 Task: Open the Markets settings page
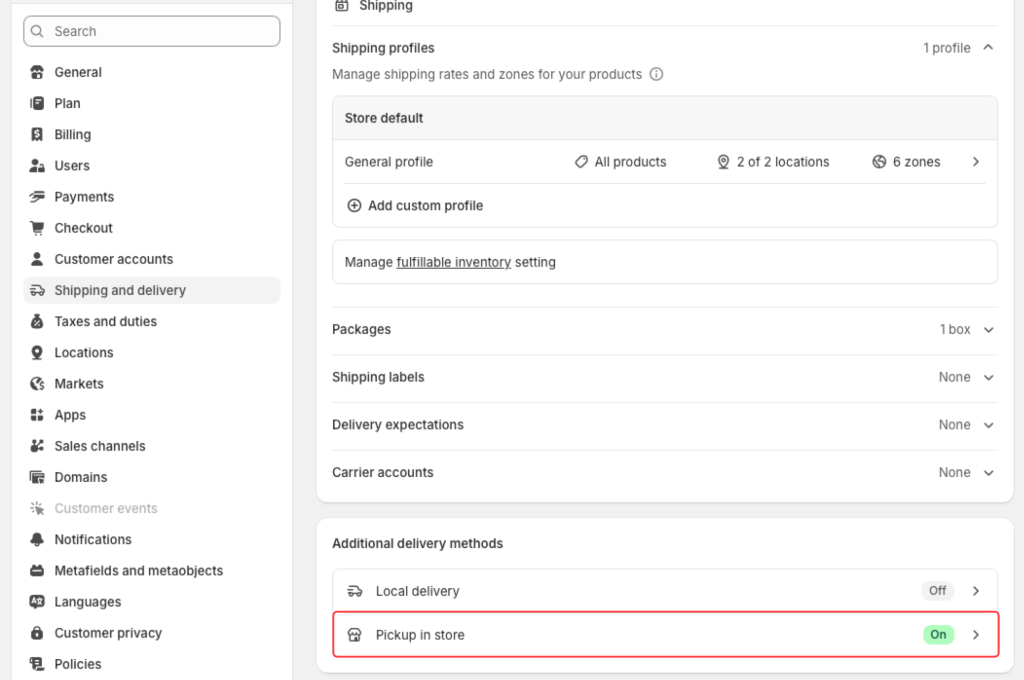coord(79,383)
